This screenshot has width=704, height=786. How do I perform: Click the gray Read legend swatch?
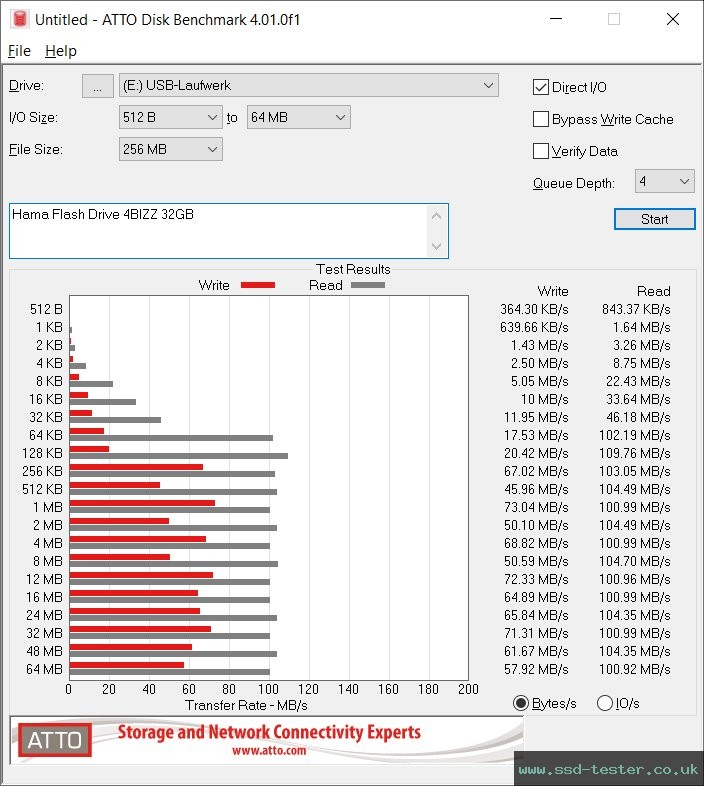[x=368, y=285]
